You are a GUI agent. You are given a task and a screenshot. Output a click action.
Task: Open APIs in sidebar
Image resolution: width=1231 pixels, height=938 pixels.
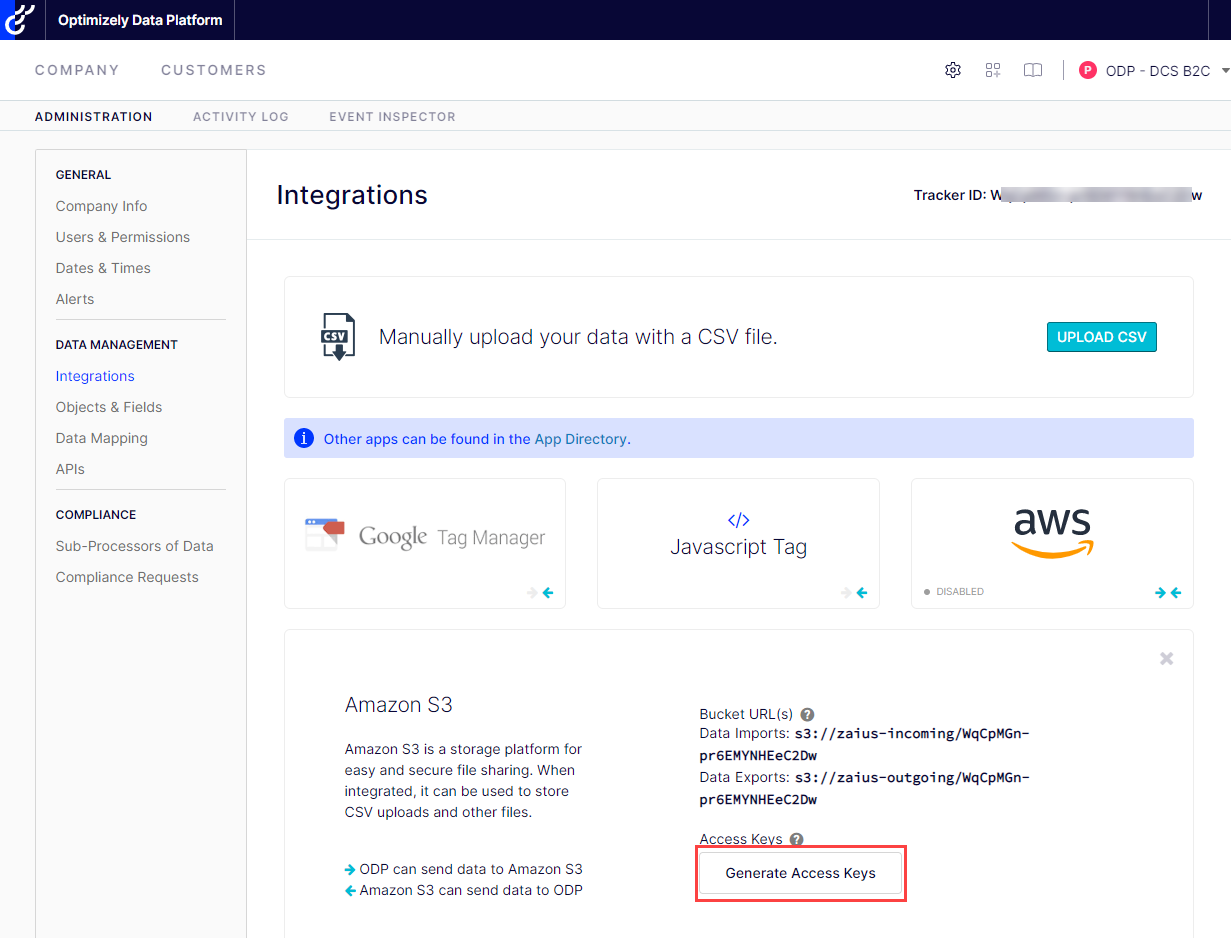(70, 469)
